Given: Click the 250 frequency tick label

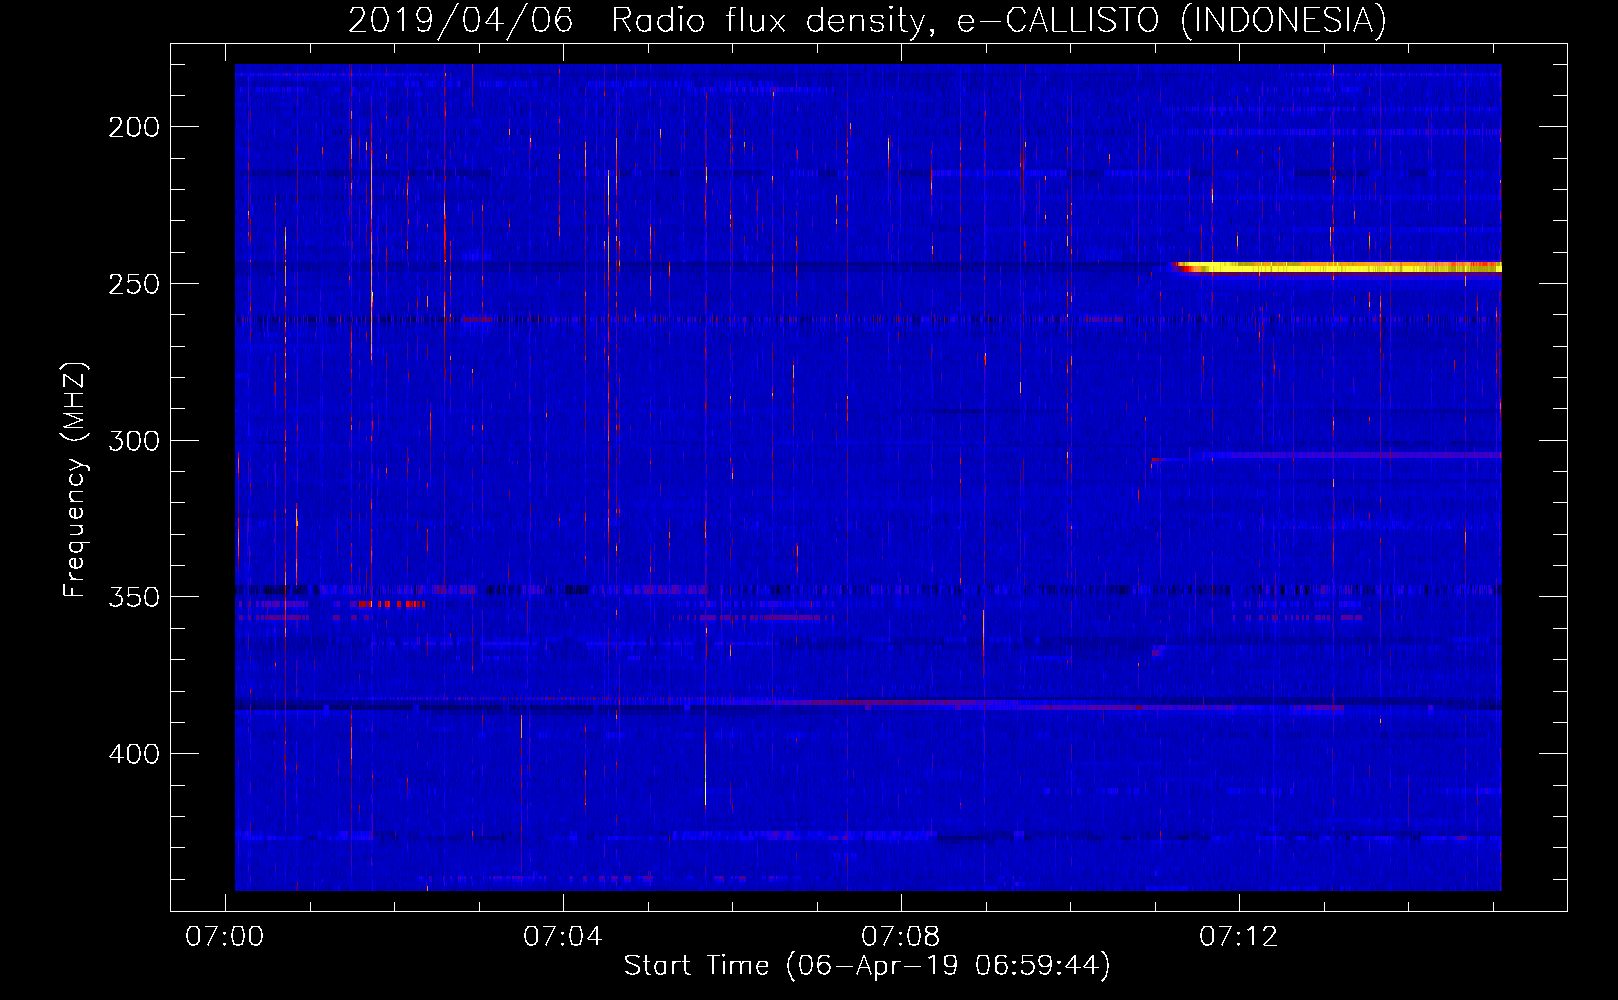Looking at the screenshot, I should [x=134, y=284].
